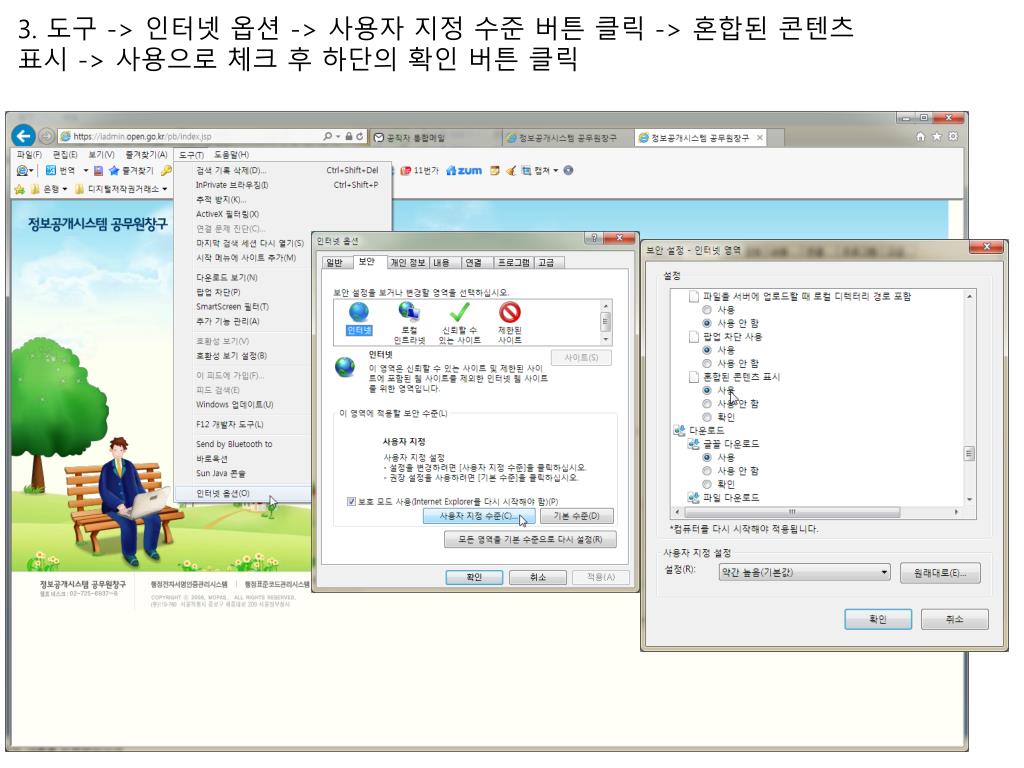Select 사용 under 글꼴 다운로드
Viewport: 1024px width, 768px height.
click(707, 457)
